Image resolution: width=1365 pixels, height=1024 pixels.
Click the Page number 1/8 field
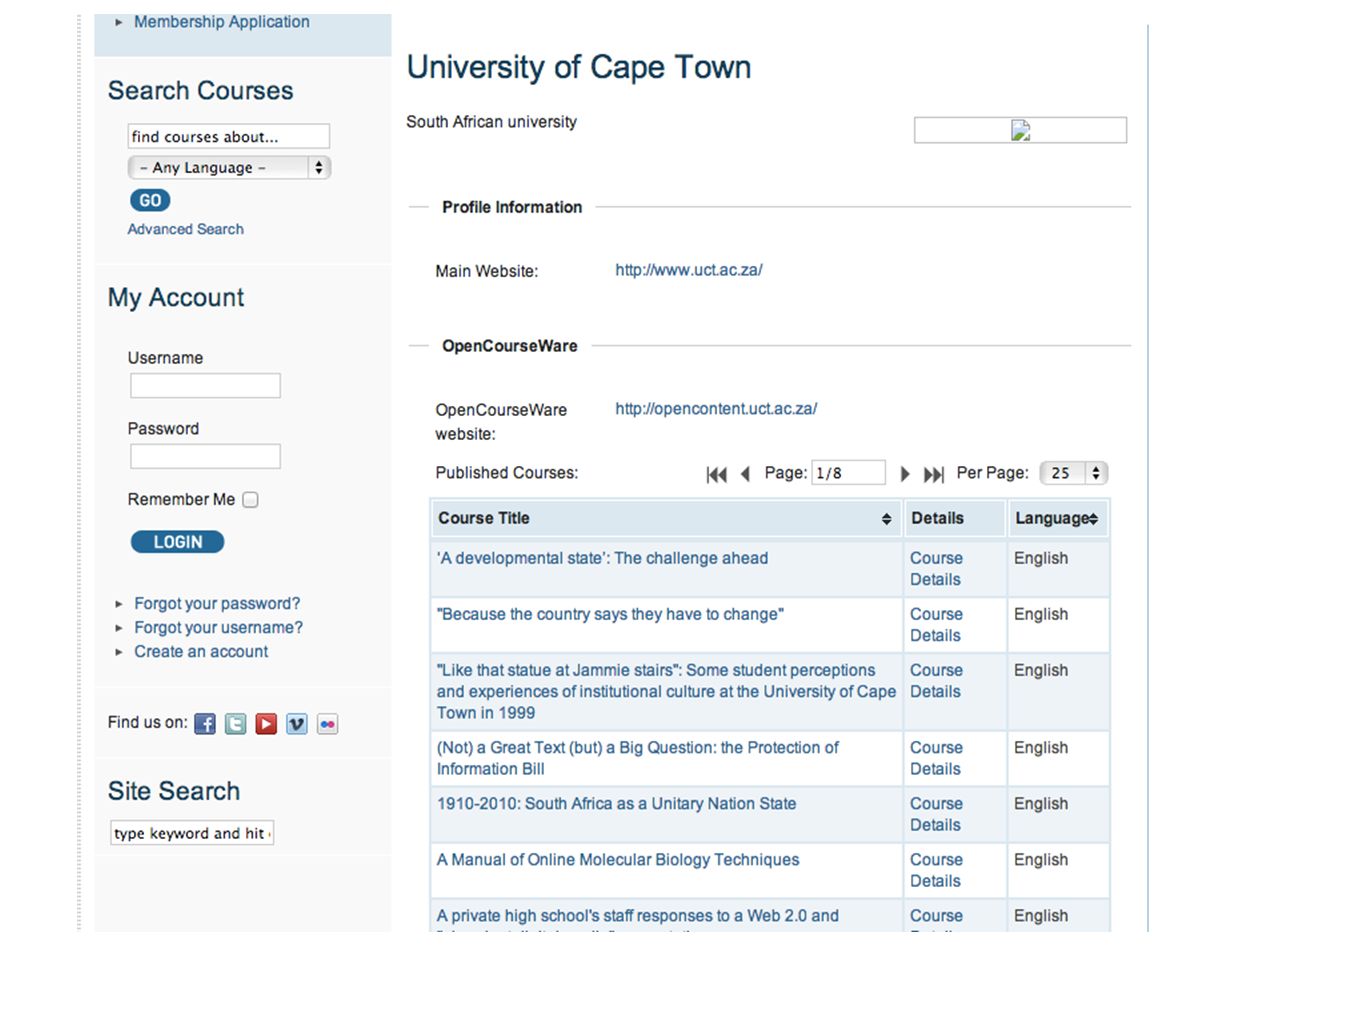click(x=848, y=473)
